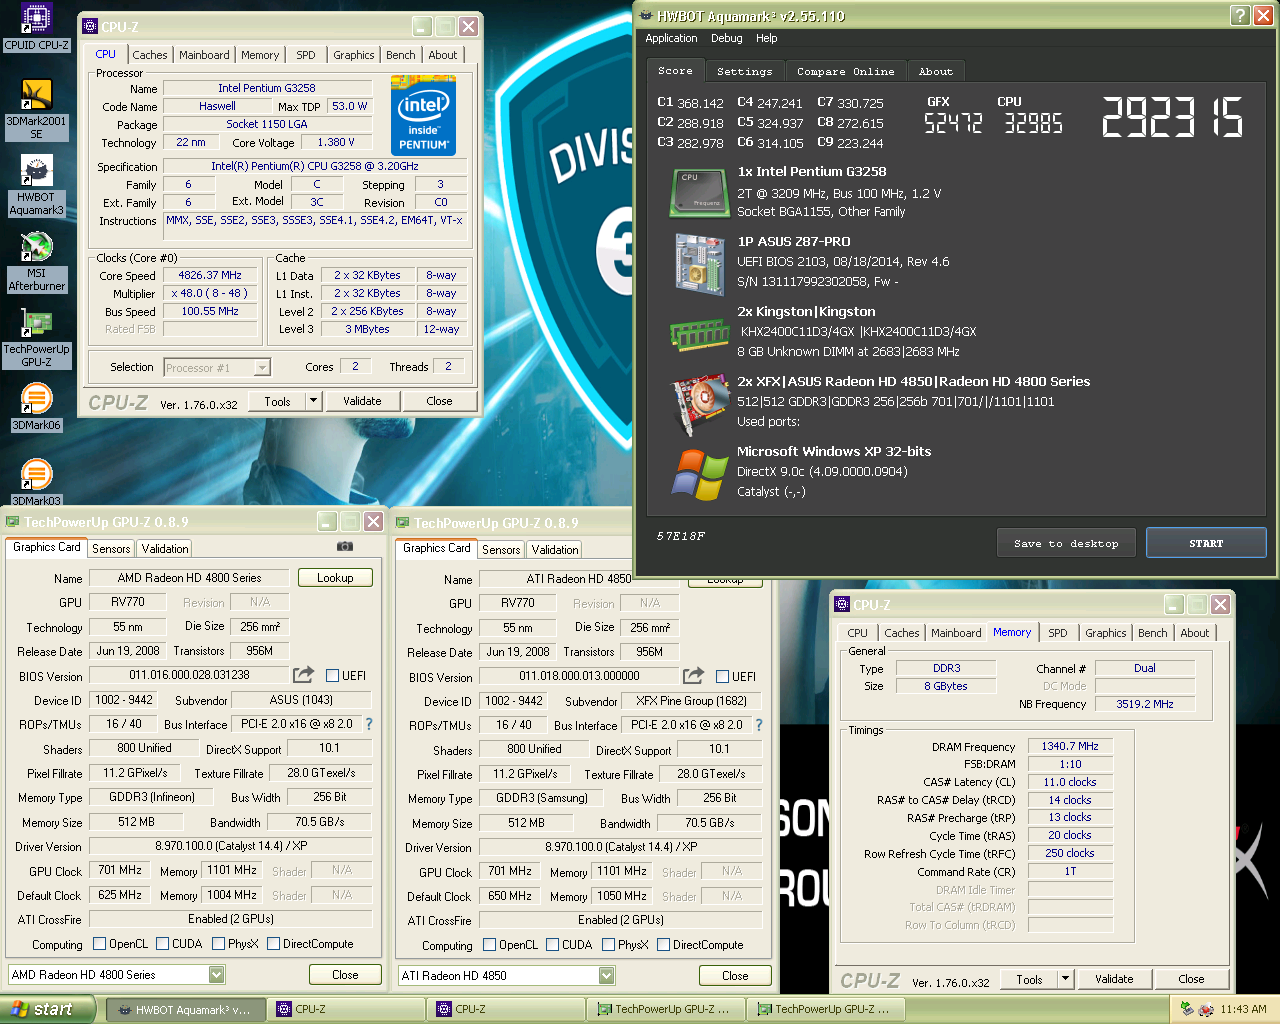This screenshot has width=1280, height=1024.
Task: Click the RAM memory icon in Aquamark
Action: click(x=700, y=334)
